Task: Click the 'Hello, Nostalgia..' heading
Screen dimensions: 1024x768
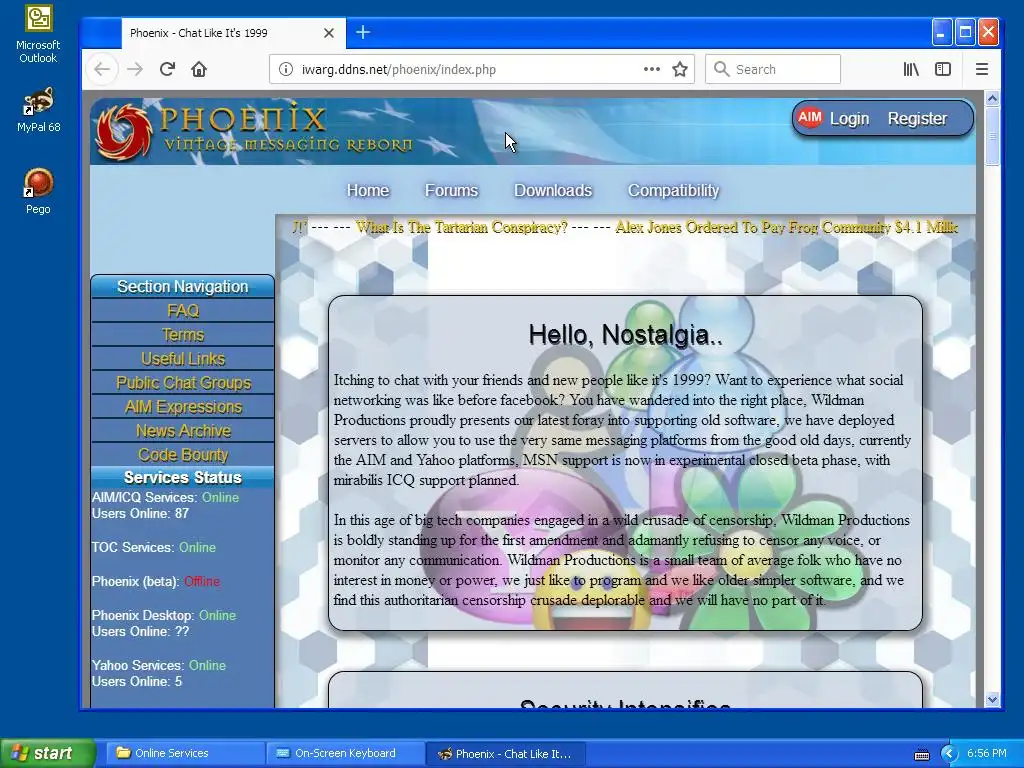Action: (625, 335)
